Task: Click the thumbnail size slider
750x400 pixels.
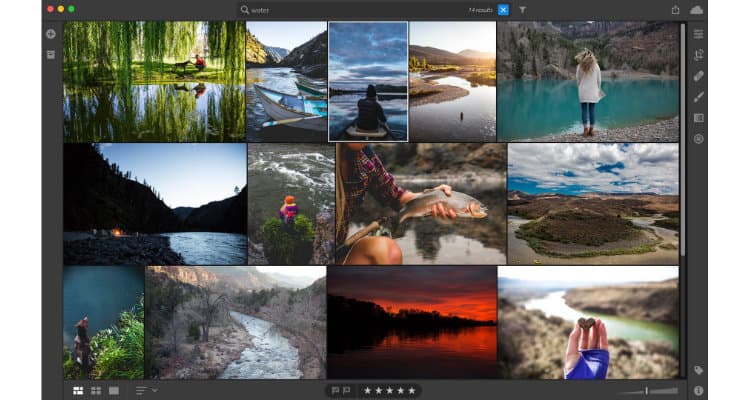Action: point(647,390)
